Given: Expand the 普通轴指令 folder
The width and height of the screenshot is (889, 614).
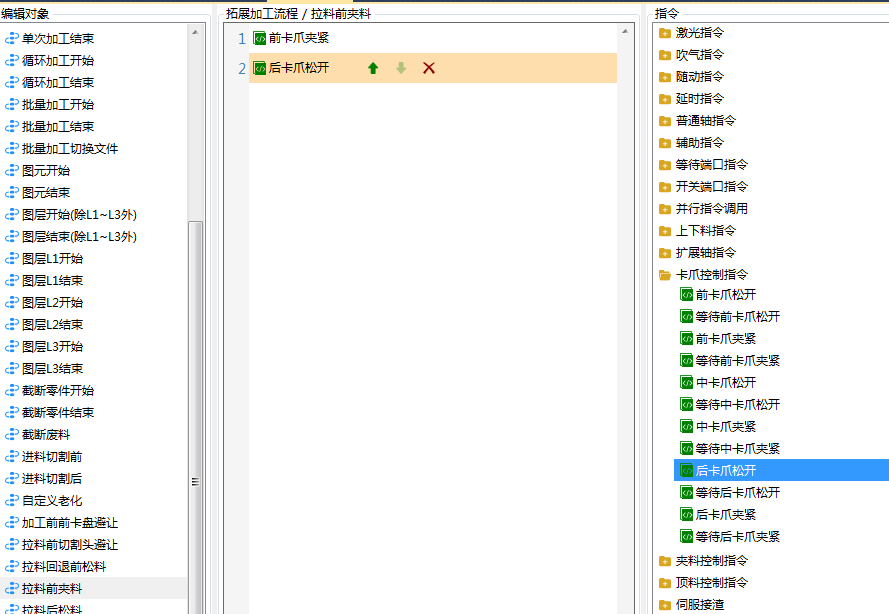Looking at the screenshot, I should click(x=665, y=121).
